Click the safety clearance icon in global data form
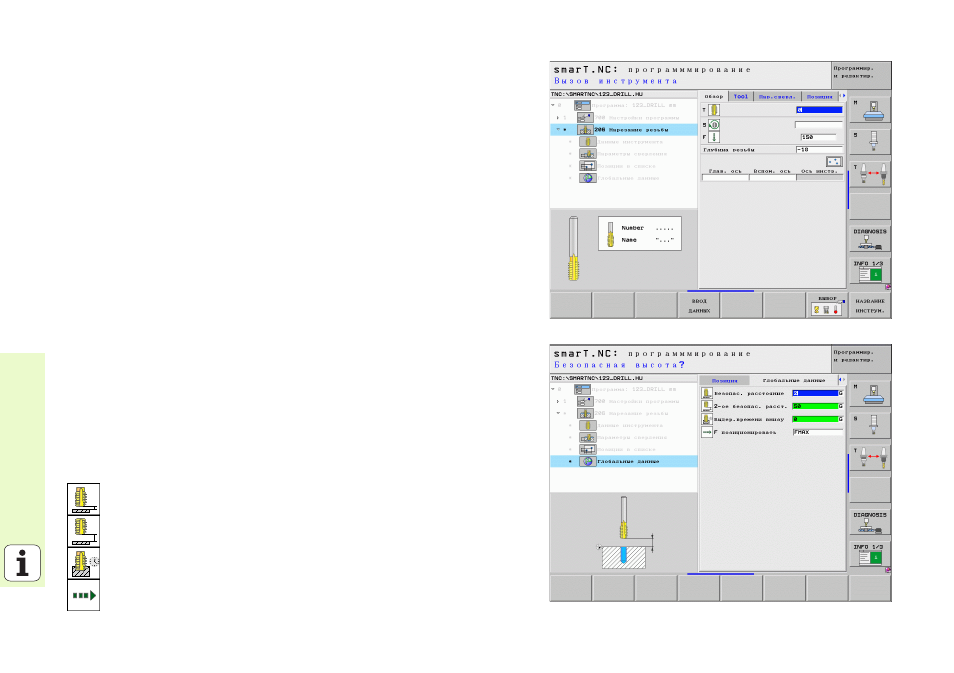The width and height of the screenshot is (954, 673). point(706,394)
